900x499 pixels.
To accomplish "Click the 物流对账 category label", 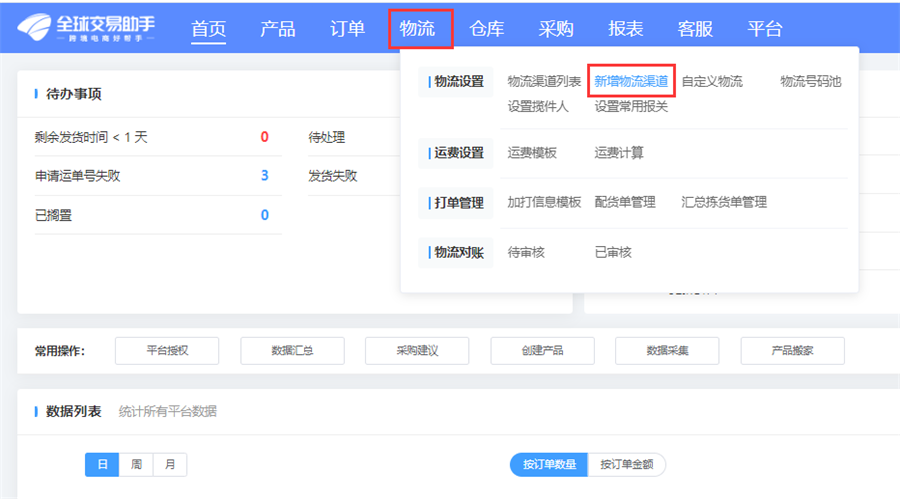I will (456, 253).
